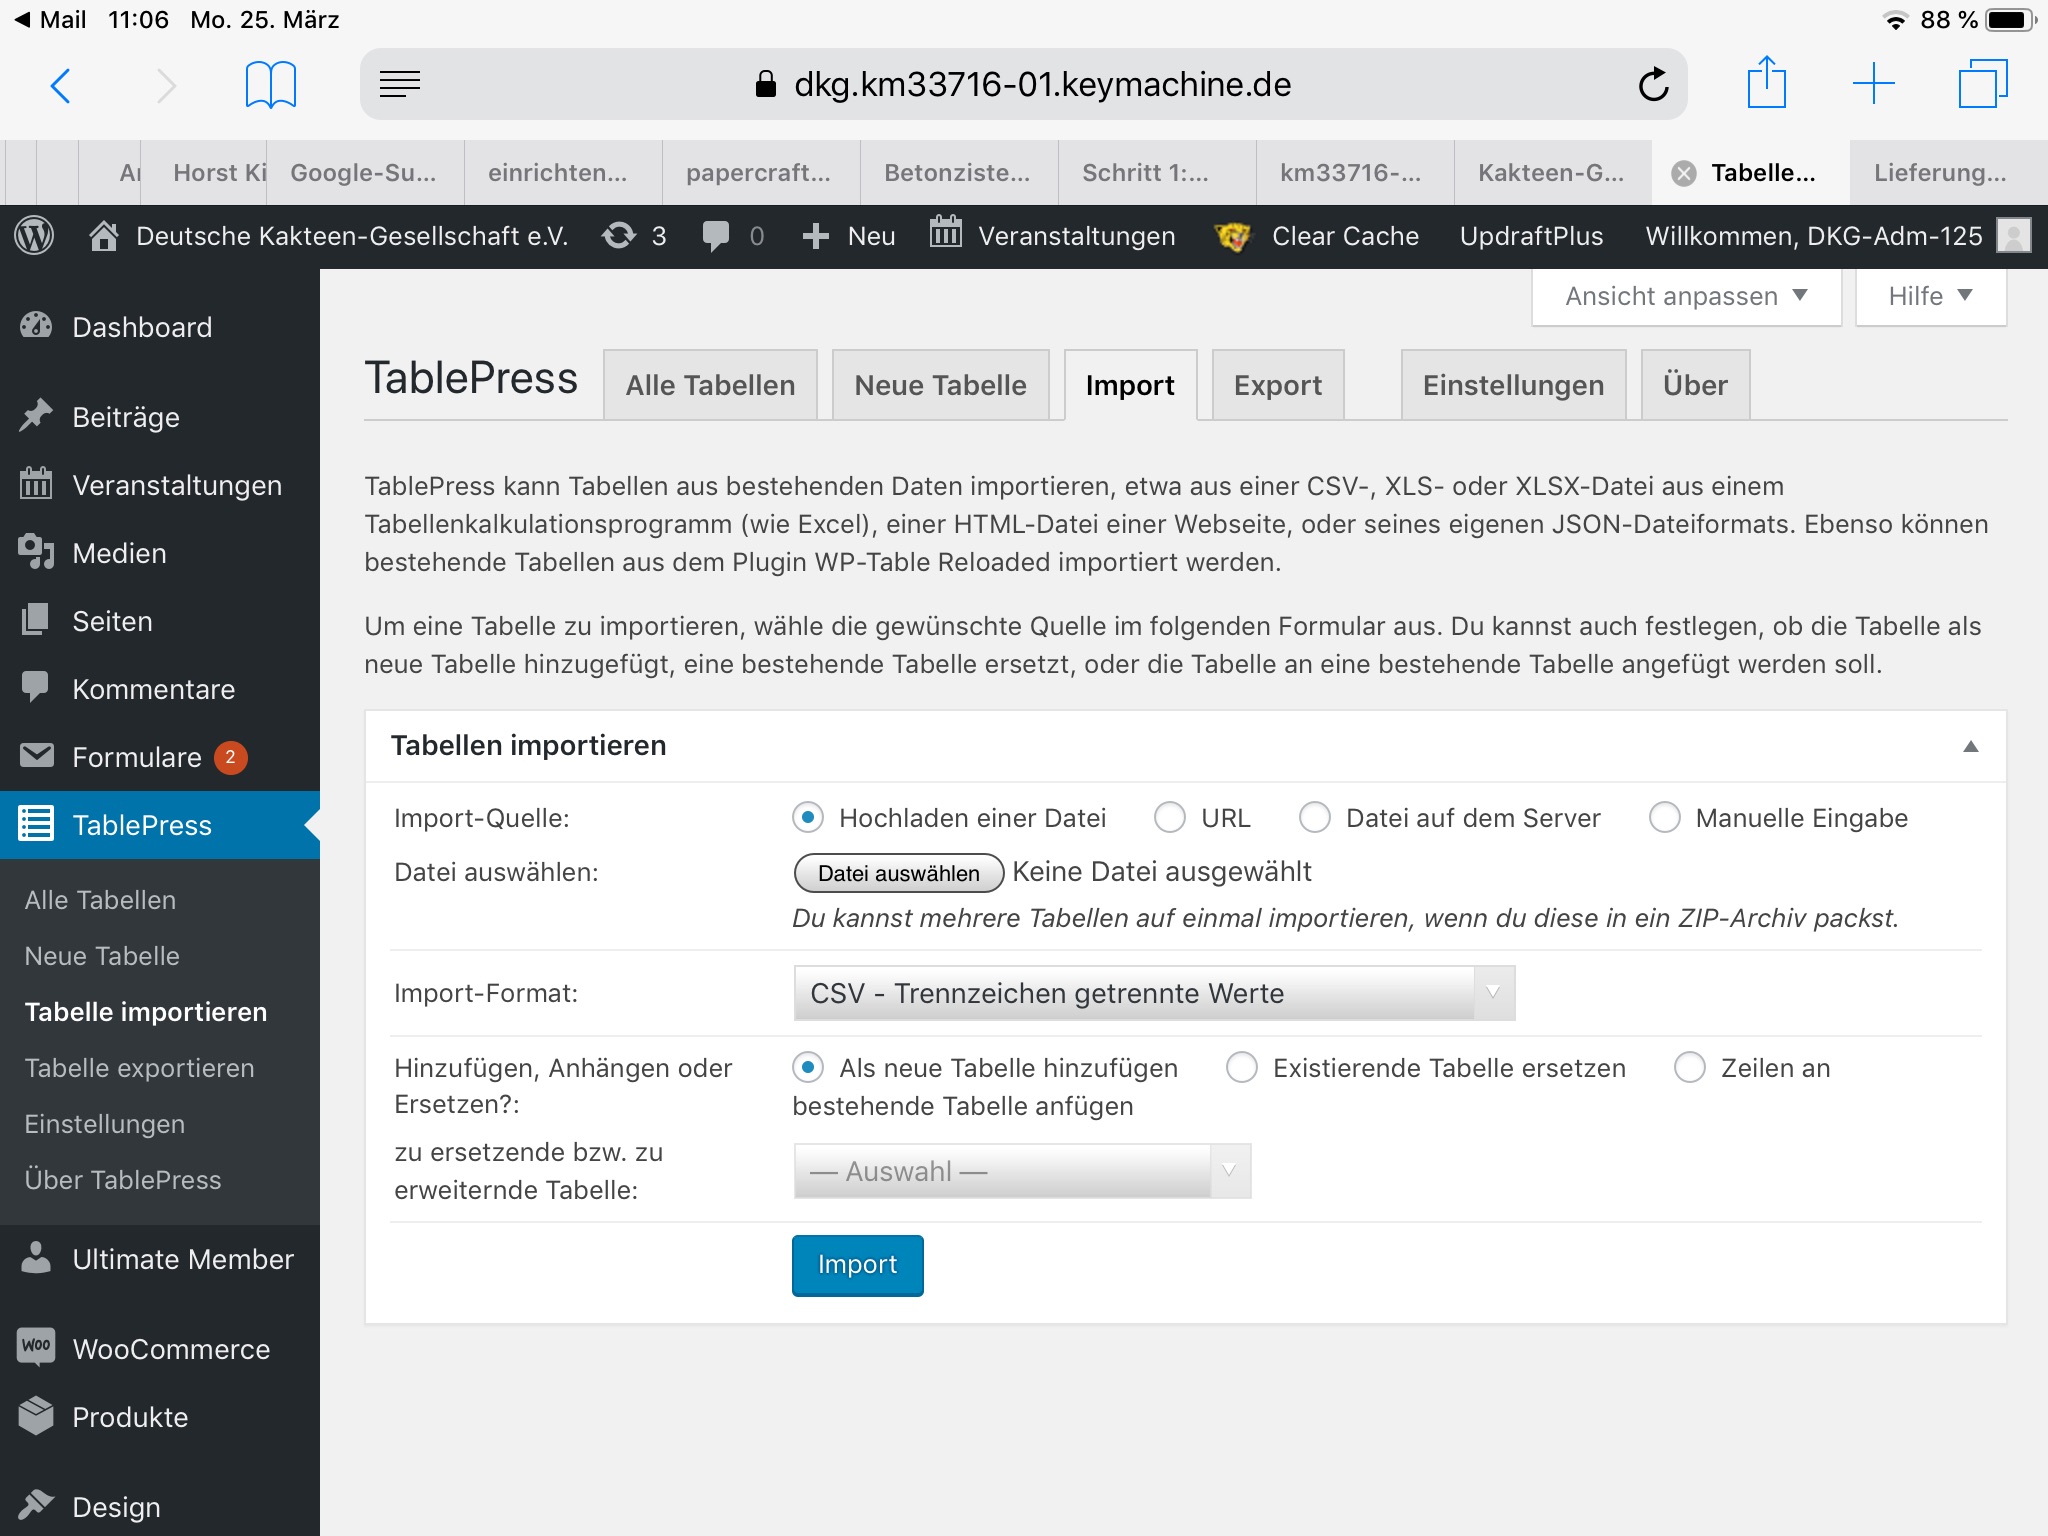Click the WordPress logo in admin bar
2048x1536 pixels.
(x=35, y=236)
